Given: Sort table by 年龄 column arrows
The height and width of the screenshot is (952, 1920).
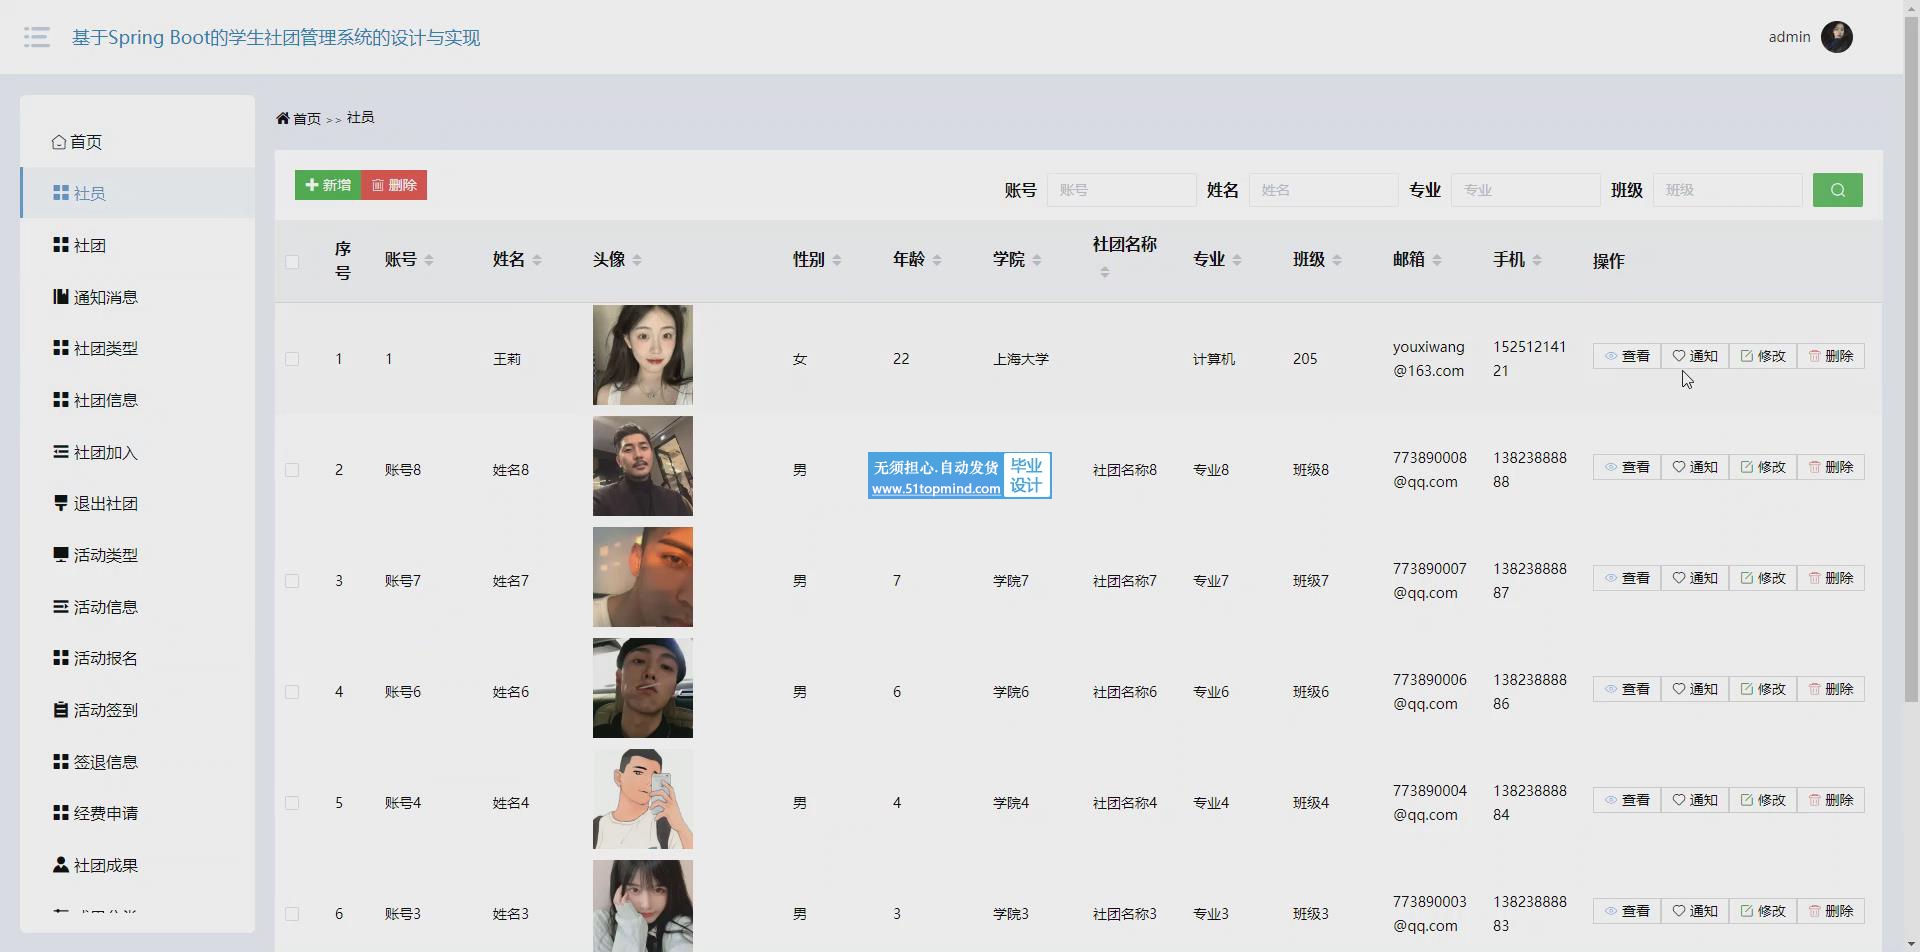Looking at the screenshot, I should 937,260.
